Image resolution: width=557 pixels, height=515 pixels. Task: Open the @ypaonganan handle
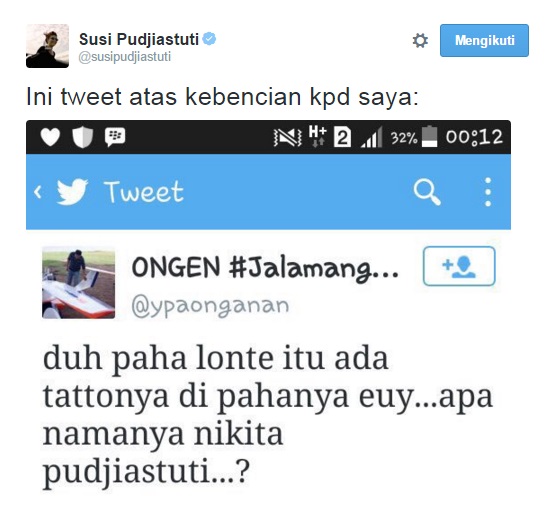[x=210, y=306]
